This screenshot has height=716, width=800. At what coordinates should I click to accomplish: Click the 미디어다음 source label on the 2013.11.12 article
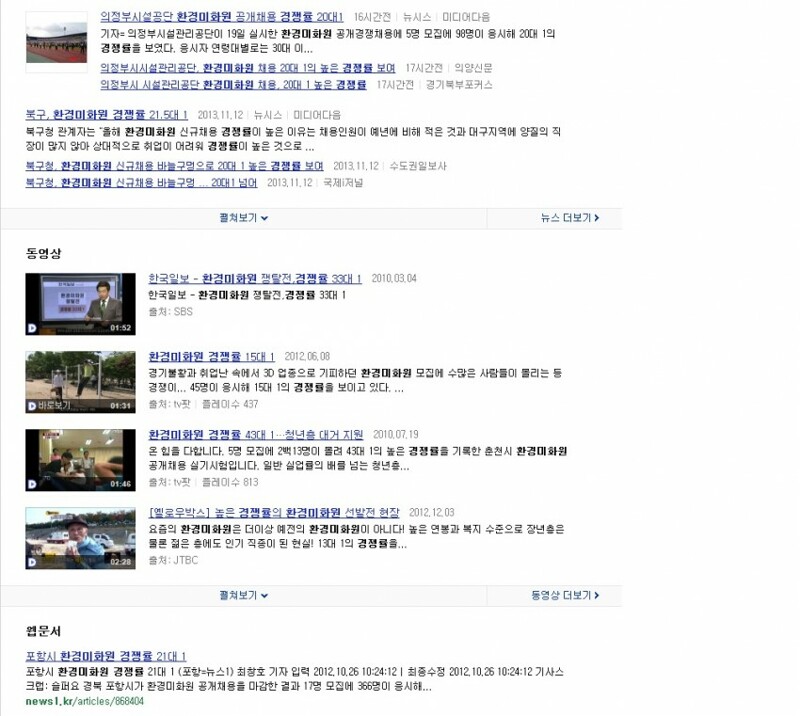(317, 115)
